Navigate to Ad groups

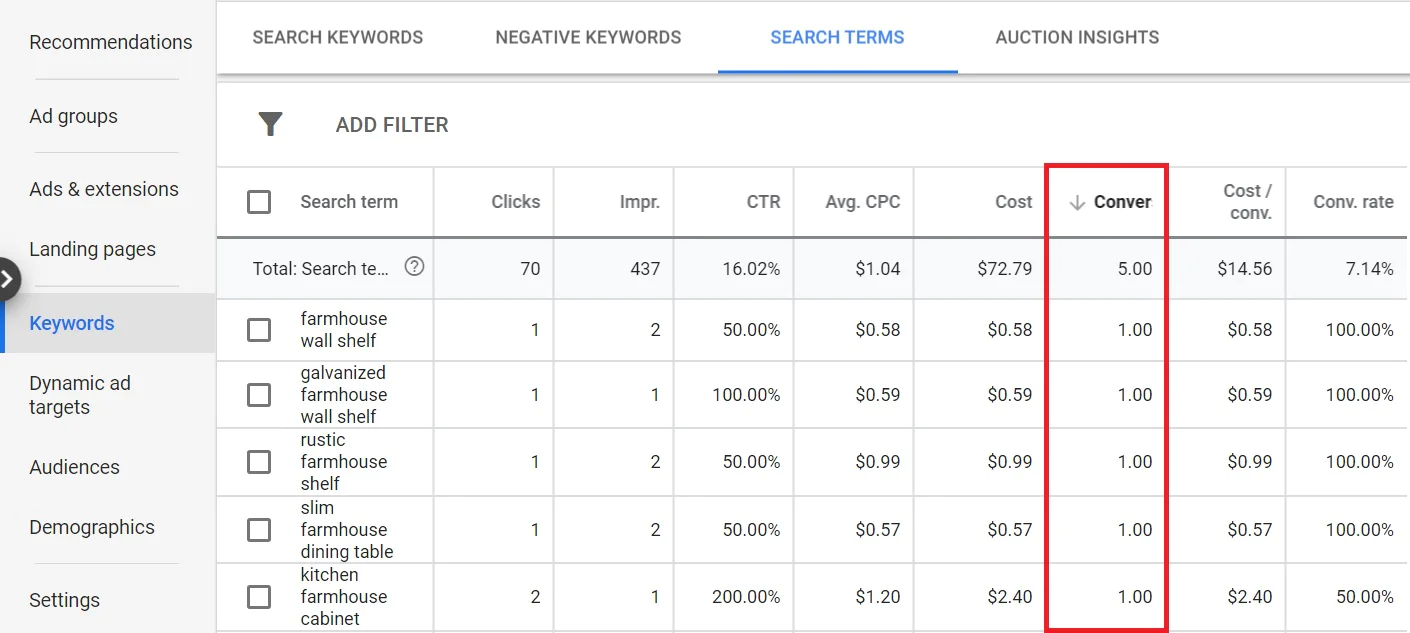73,116
